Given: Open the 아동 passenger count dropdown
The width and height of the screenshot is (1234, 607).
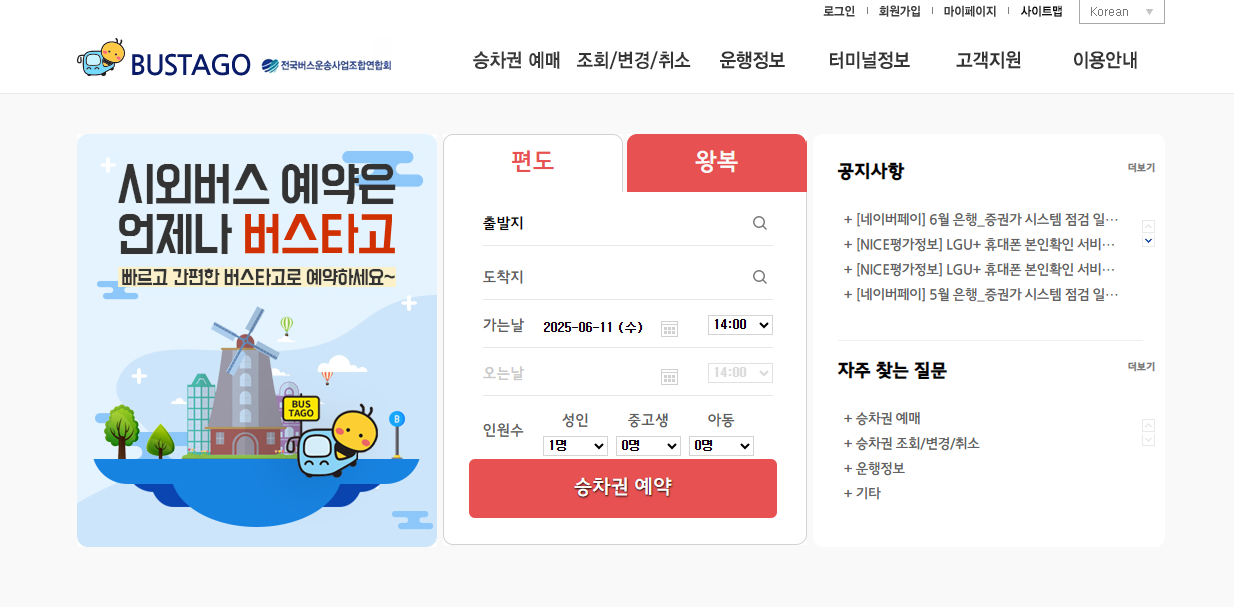Looking at the screenshot, I should tap(721, 446).
